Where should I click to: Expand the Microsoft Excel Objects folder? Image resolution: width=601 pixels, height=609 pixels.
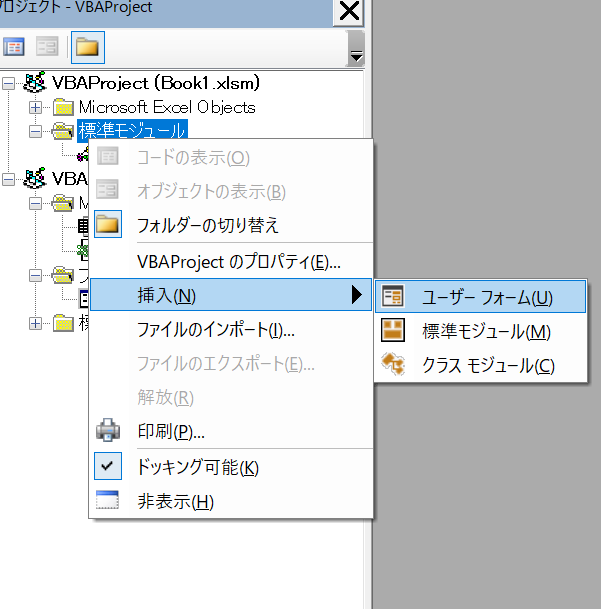pyautogui.click(x=36, y=107)
